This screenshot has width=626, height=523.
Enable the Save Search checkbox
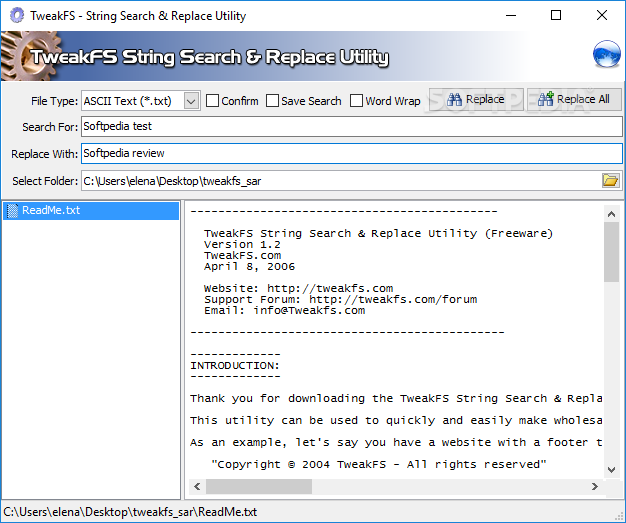click(x=272, y=101)
